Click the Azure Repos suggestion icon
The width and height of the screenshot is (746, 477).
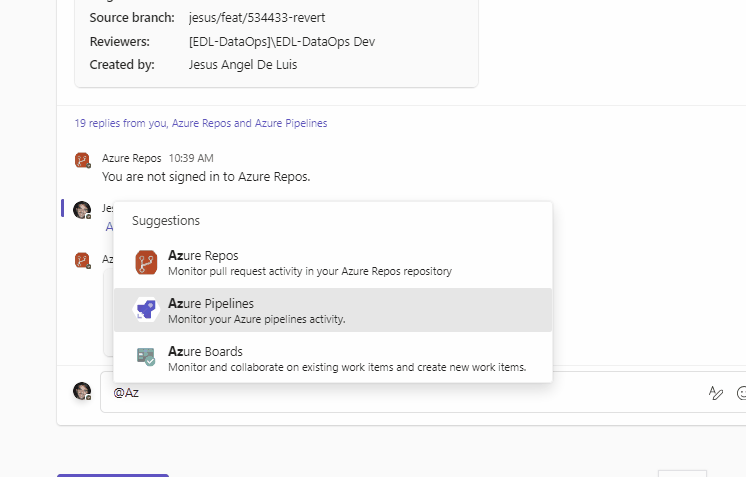coord(146,263)
